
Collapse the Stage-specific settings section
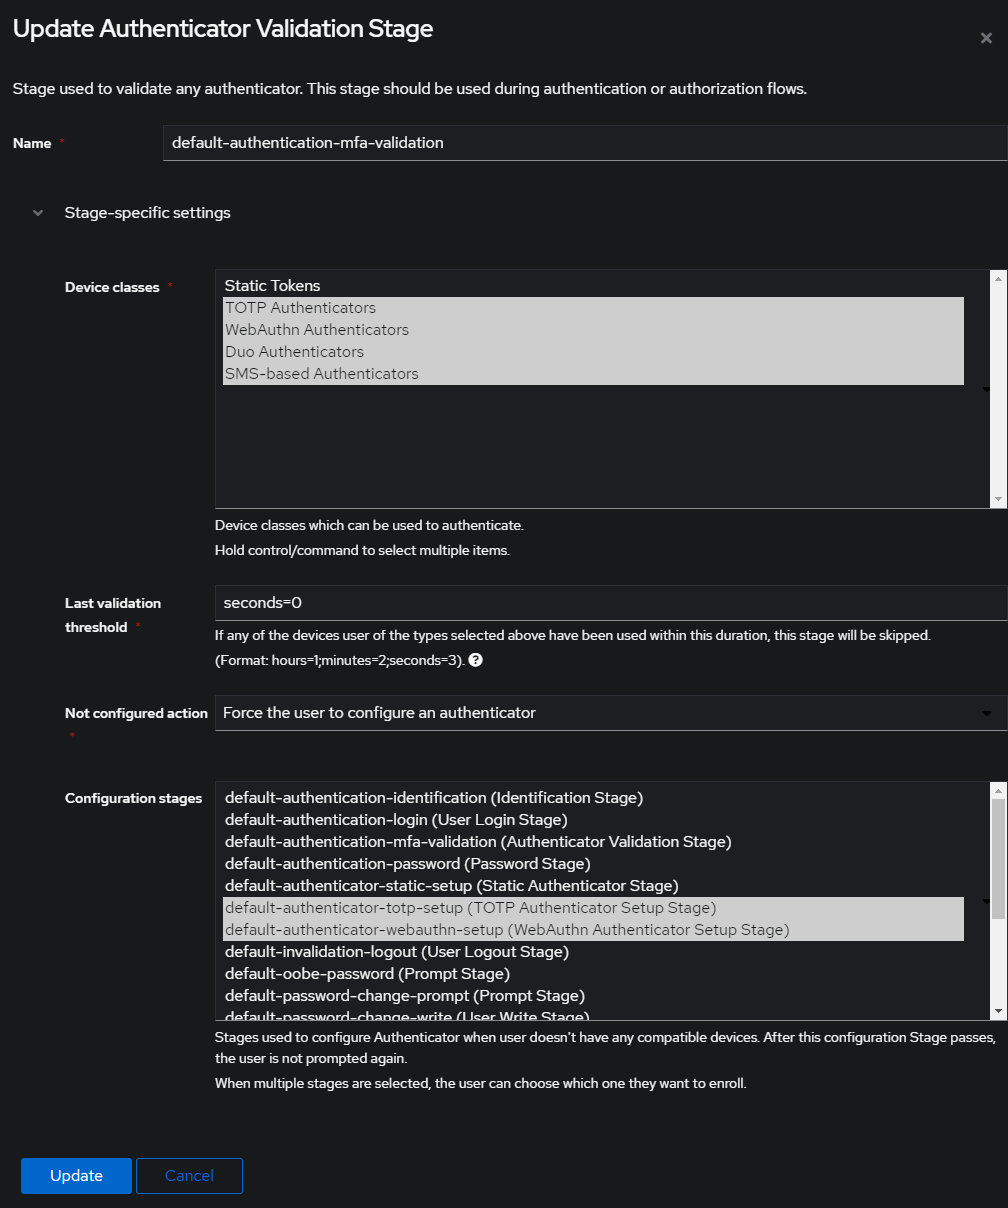pyautogui.click(x=38, y=213)
